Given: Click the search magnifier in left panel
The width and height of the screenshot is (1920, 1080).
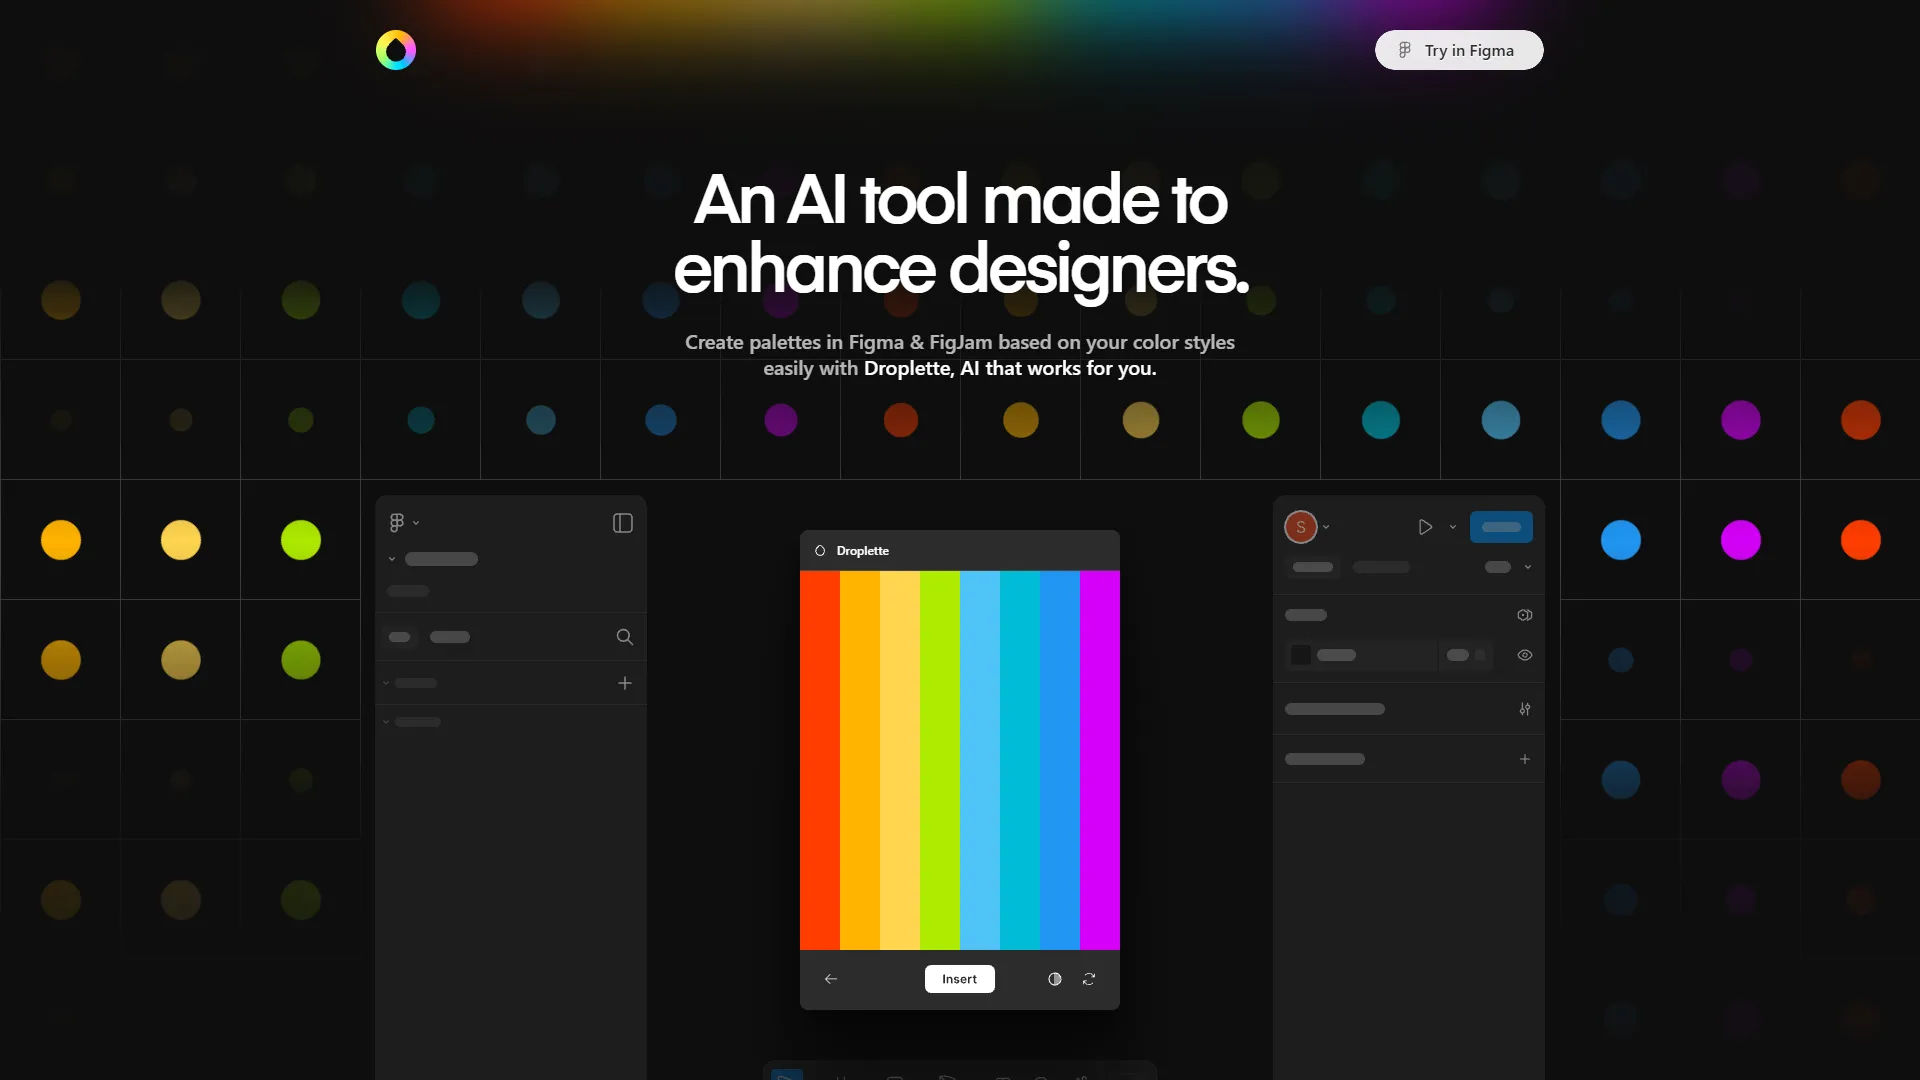Looking at the screenshot, I should pyautogui.click(x=624, y=637).
